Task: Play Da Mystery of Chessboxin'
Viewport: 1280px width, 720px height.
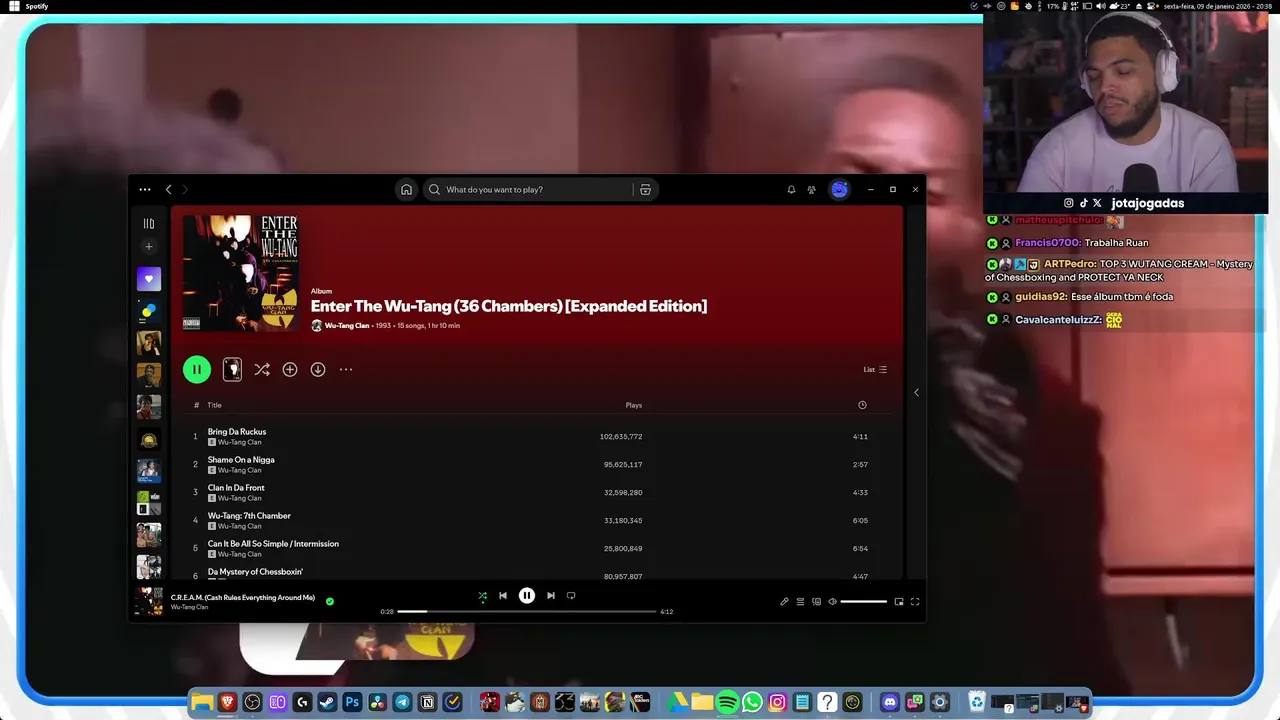Action: [255, 572]
